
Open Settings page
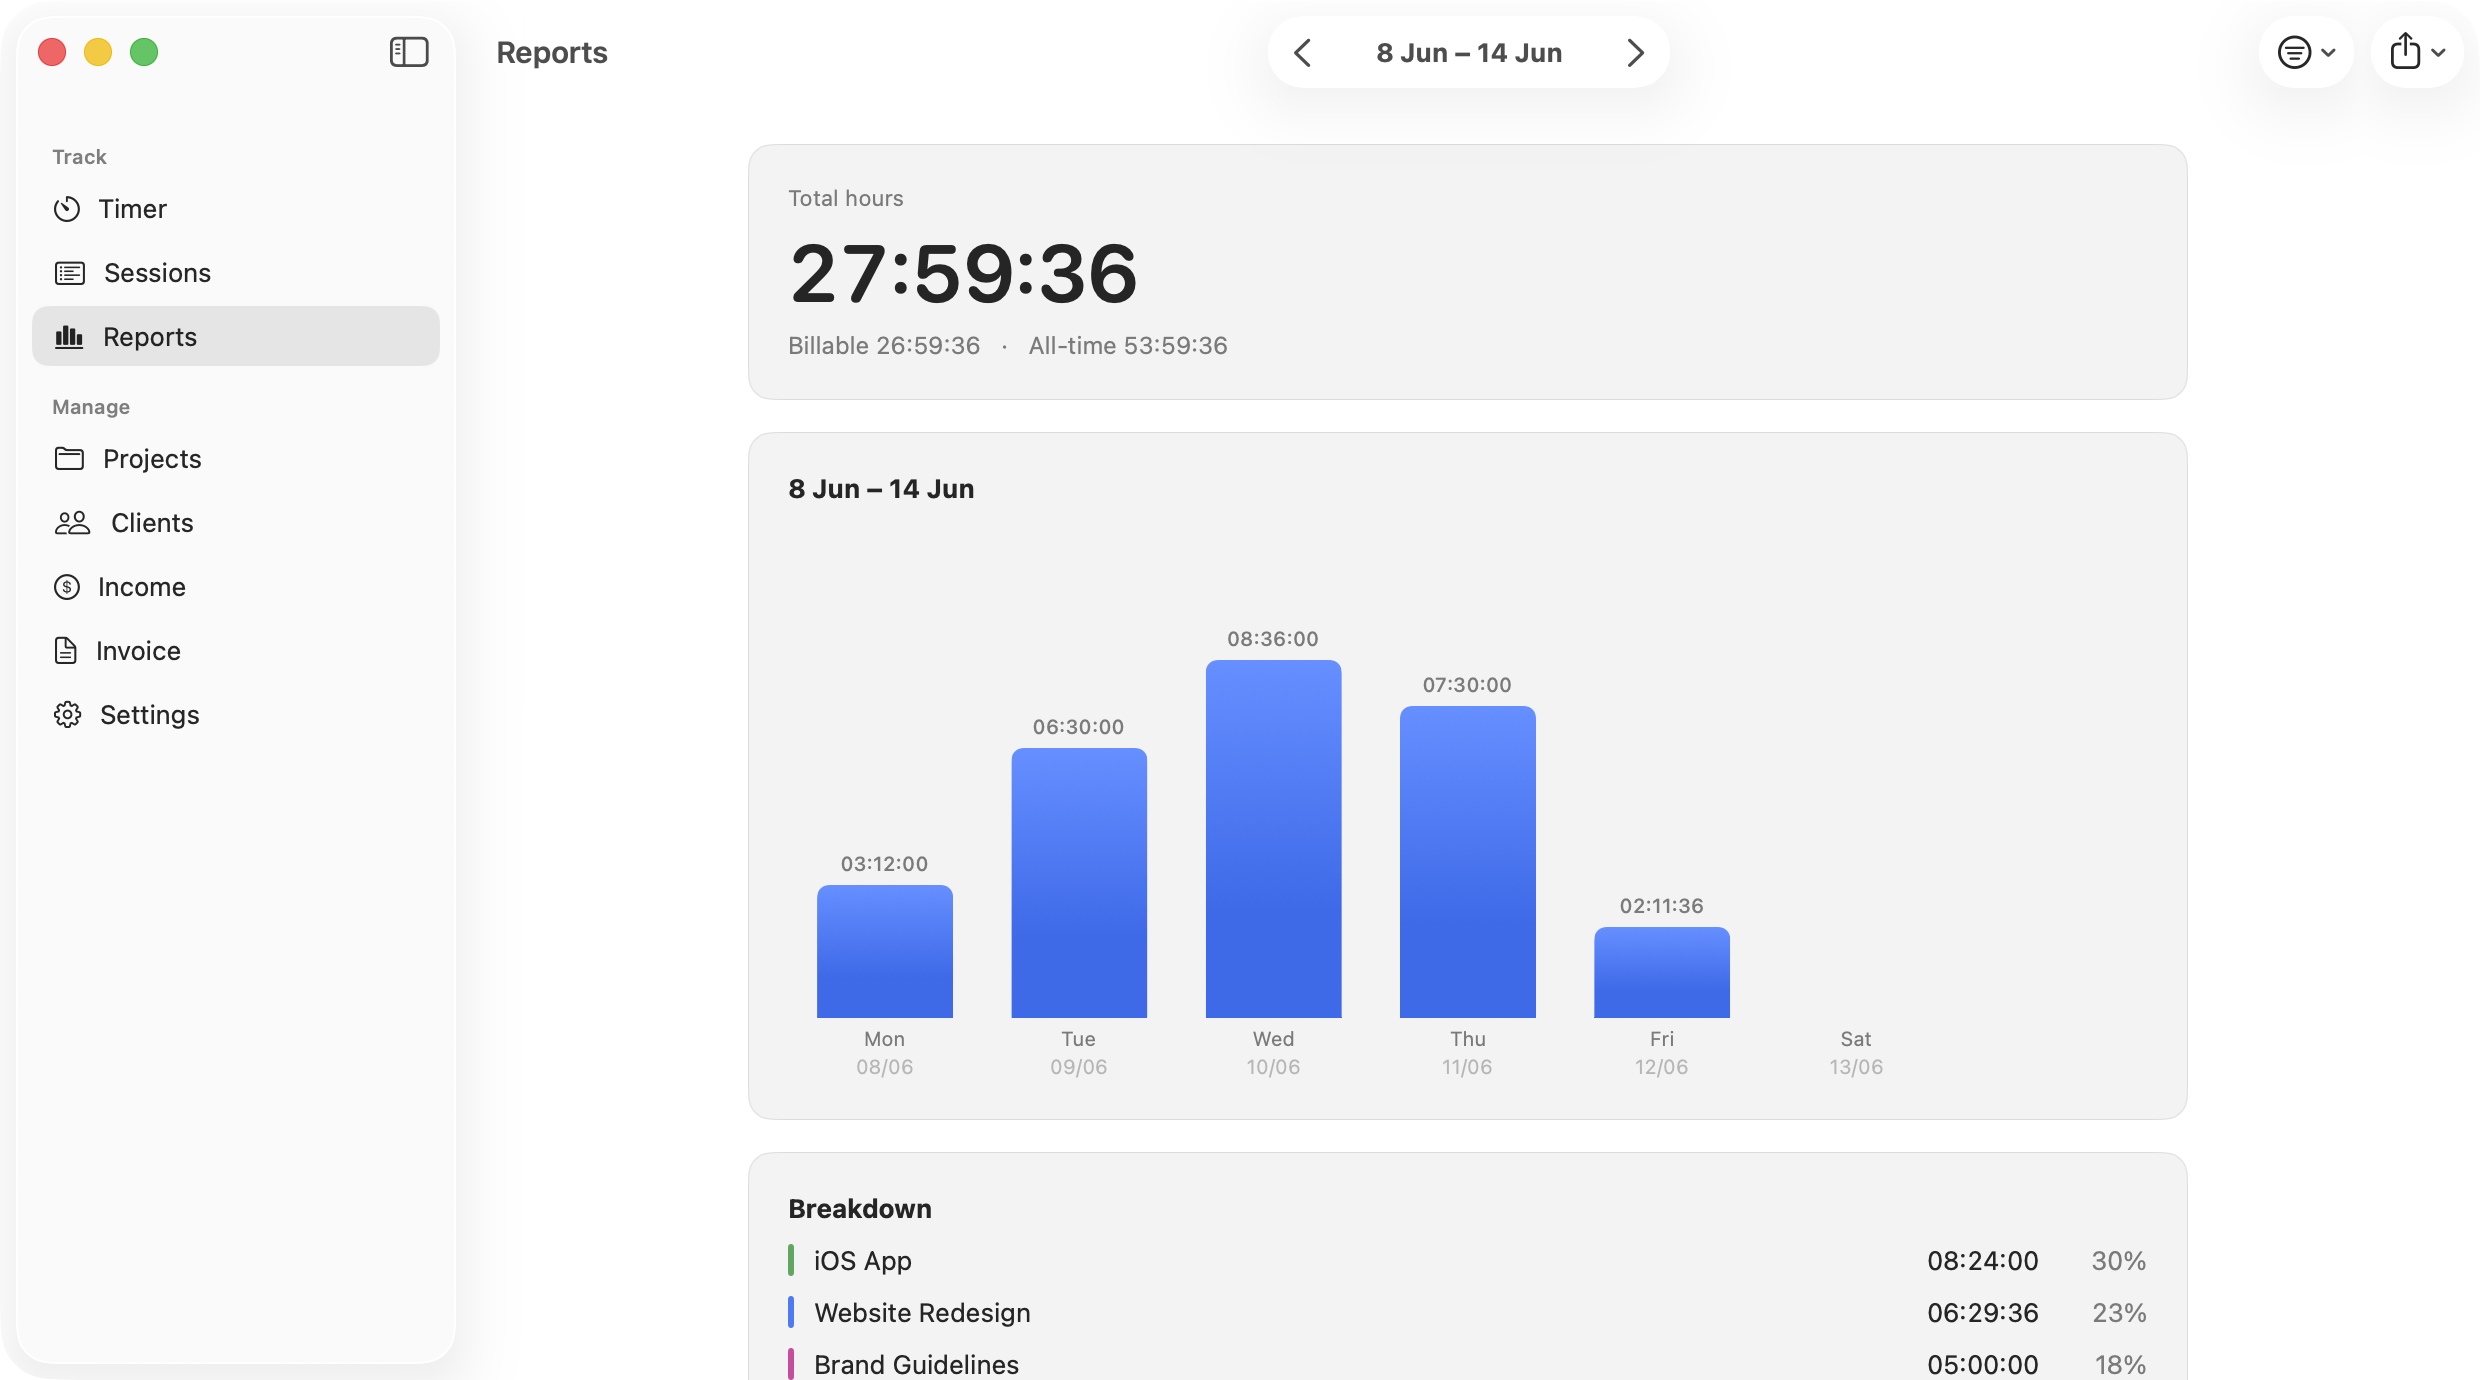(236, 715)
